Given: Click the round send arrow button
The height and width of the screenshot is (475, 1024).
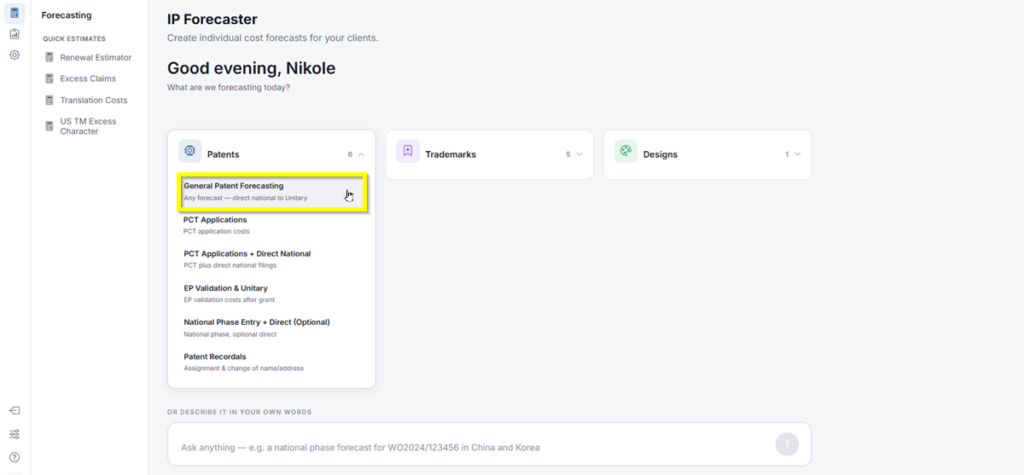Looking at the screenshot, I should click(787, 444).
